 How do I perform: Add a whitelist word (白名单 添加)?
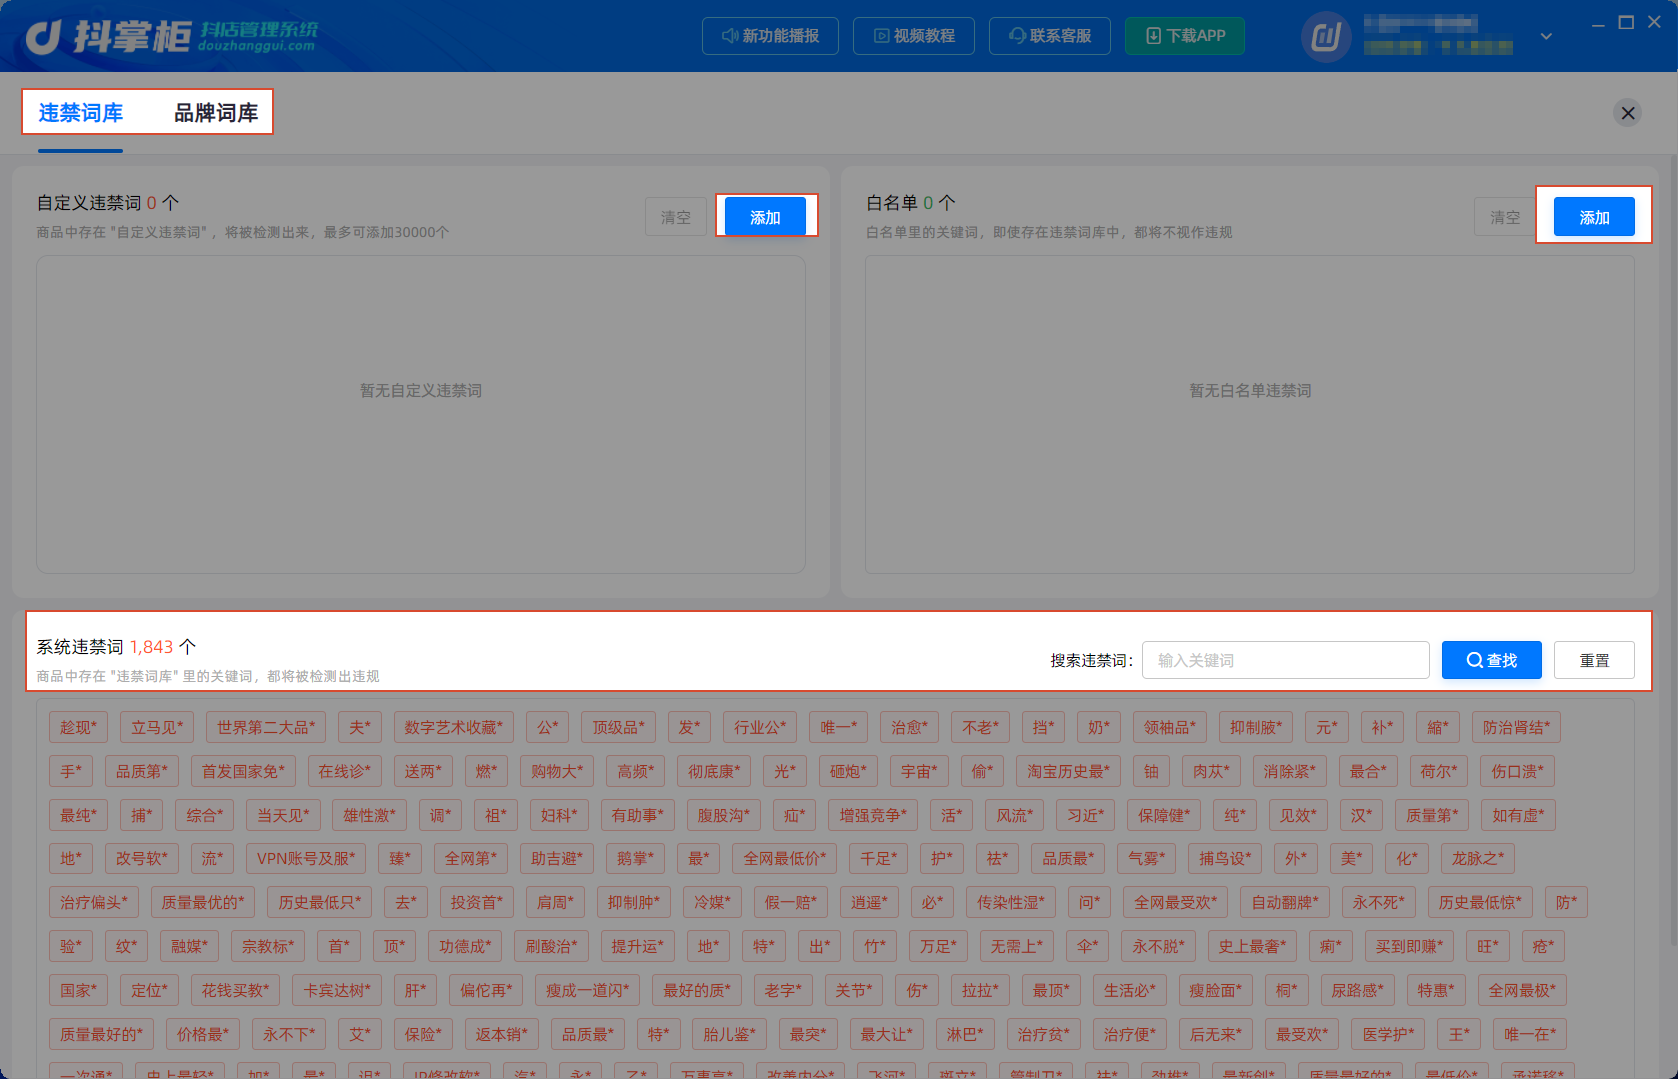tap(1594, 217)
